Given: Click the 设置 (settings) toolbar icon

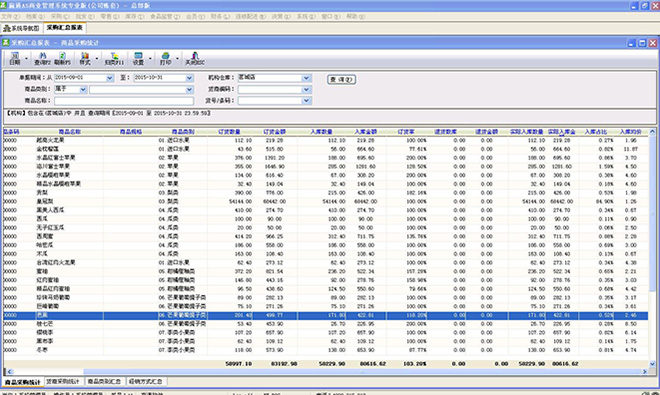Looking at the screenshot, I should (x=138, y=59).
